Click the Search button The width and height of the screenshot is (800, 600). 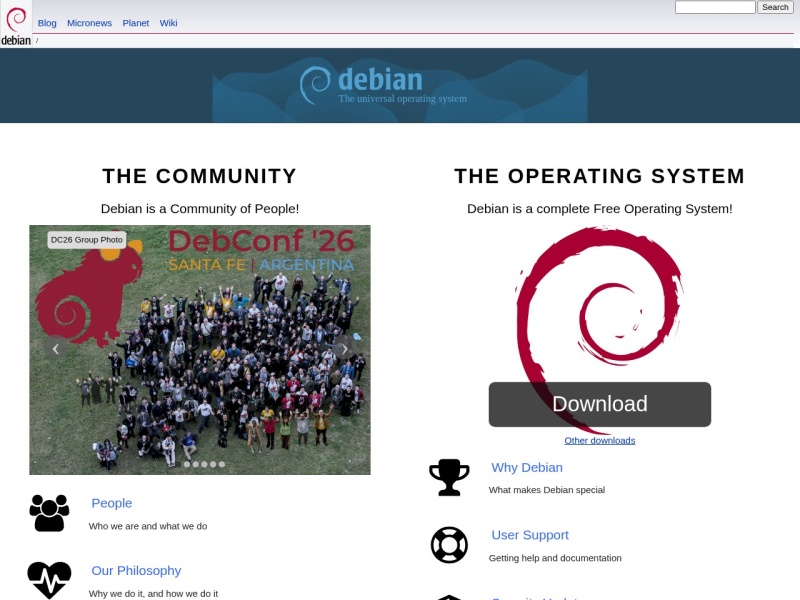click(x=775, y=7)
